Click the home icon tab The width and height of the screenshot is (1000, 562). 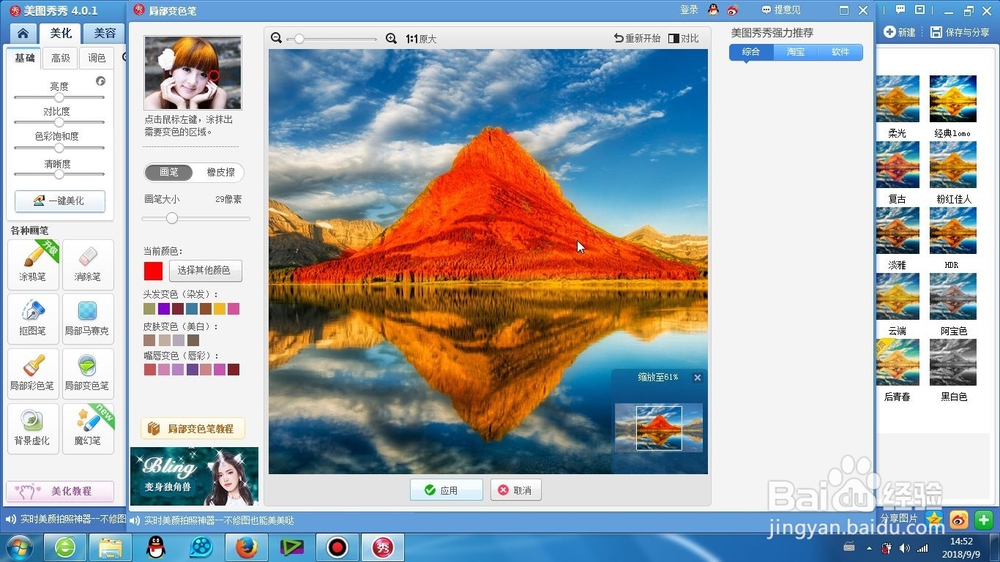tap(23, 33)
